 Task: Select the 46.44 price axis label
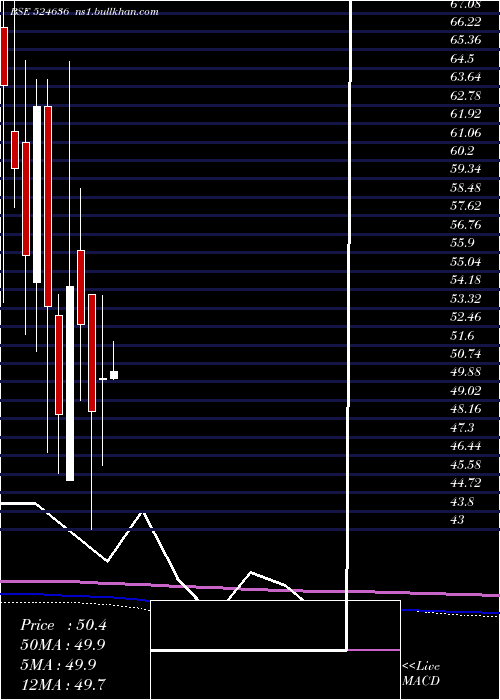click(466, 446)
